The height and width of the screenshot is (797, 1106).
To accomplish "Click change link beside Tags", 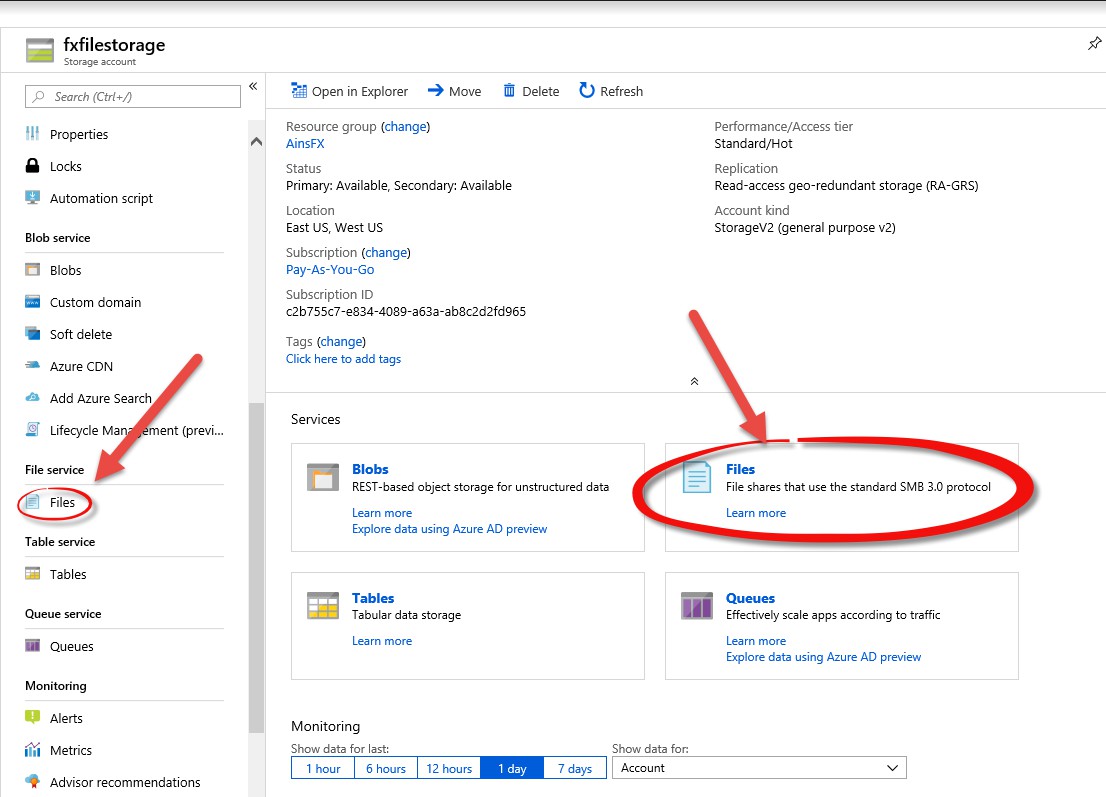I will [x=341, y=341].
